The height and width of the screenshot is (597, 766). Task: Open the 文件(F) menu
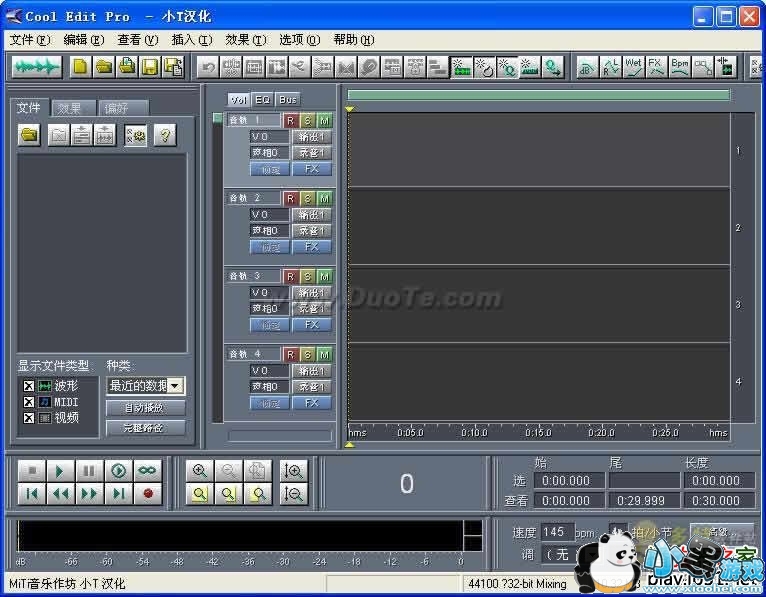30,40
